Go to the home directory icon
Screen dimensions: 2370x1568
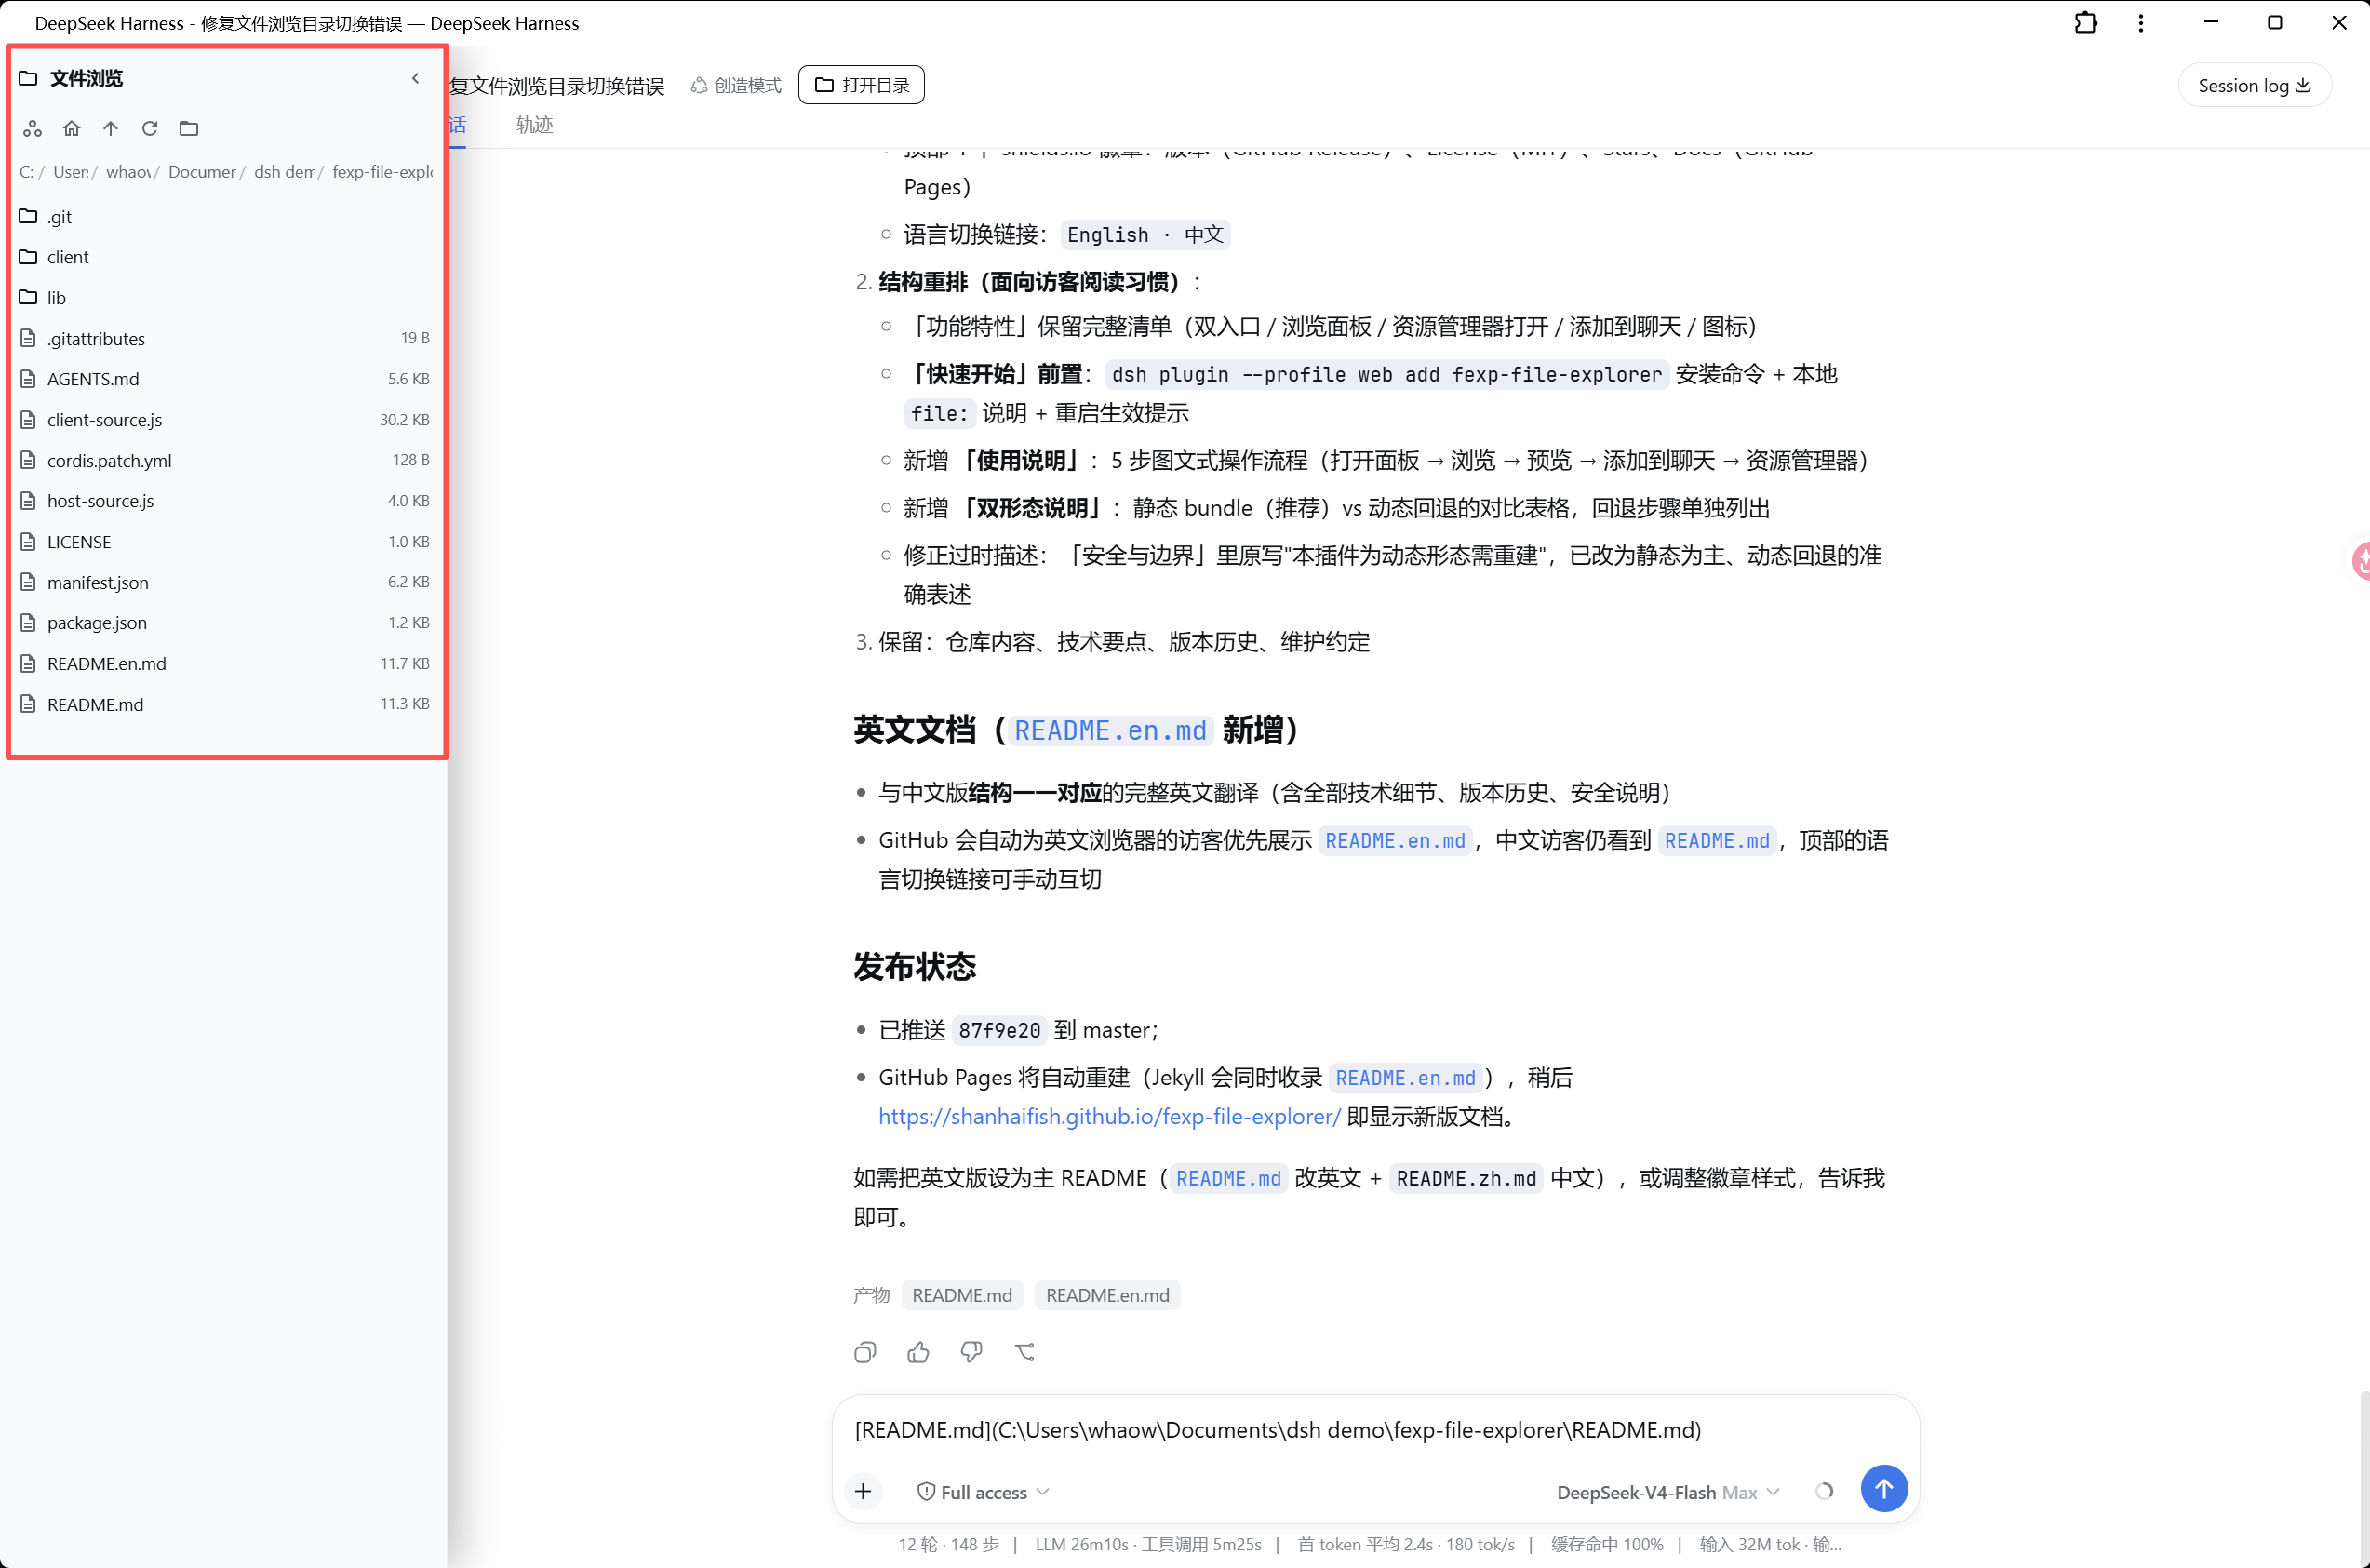[71, 128]
